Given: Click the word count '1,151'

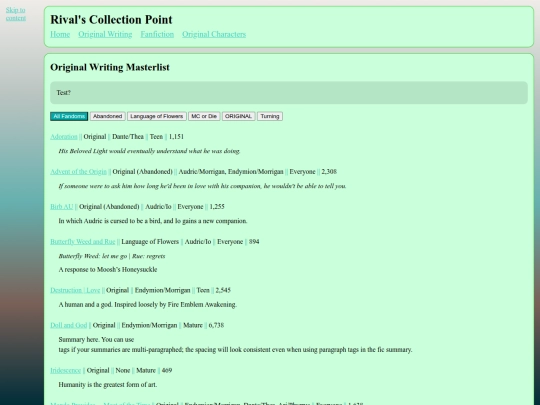Looking at the screenshot, I should 176,137.
